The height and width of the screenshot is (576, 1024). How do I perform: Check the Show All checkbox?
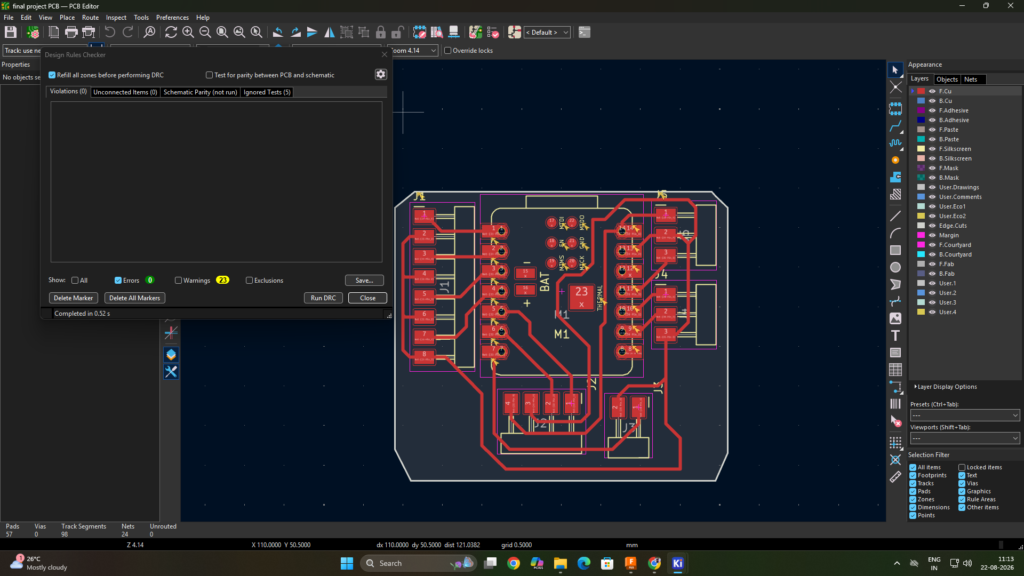click(75, 280)
